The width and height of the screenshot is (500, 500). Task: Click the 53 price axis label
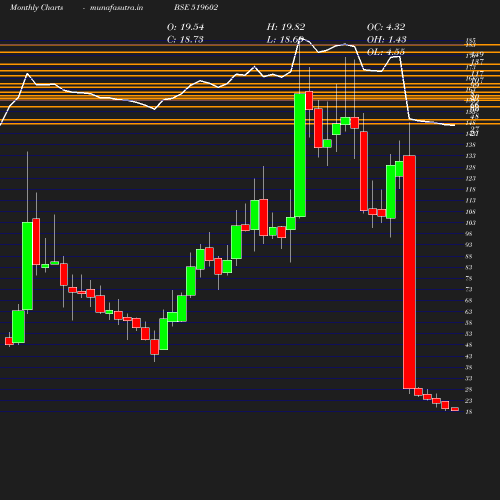click(x=469, y=334)
